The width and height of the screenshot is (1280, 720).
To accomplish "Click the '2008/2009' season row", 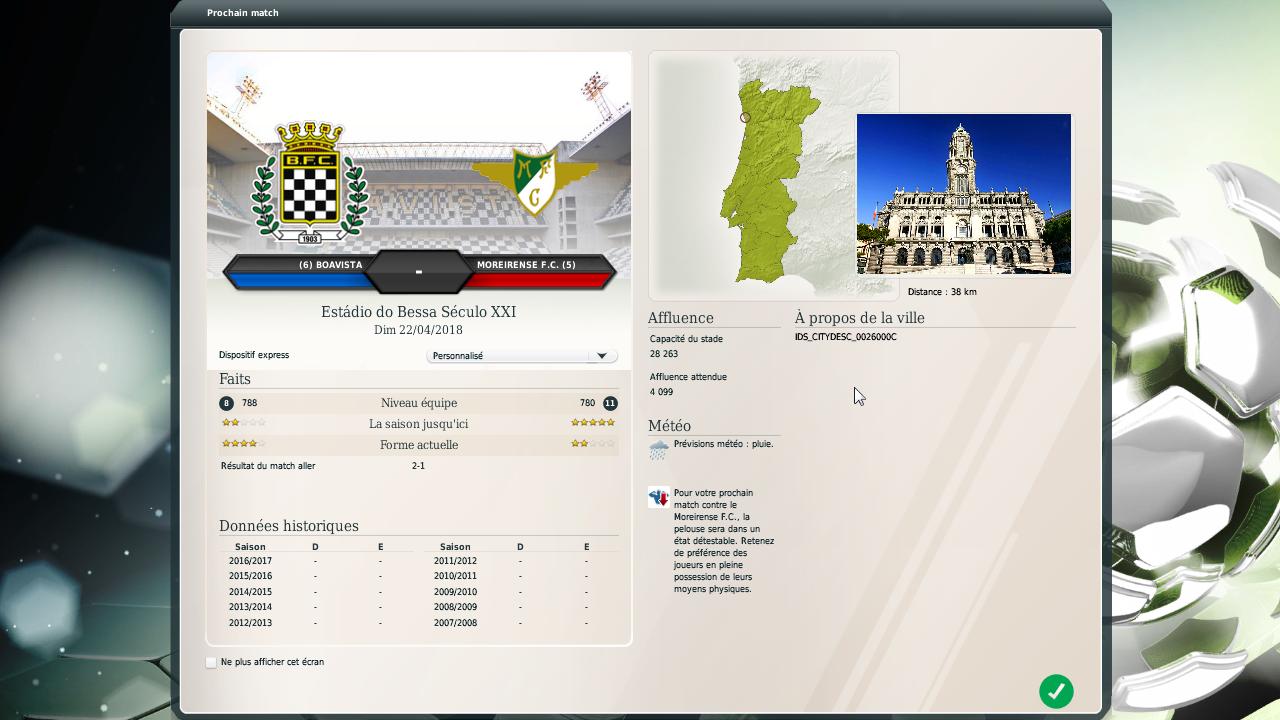I will click(520, 607).
